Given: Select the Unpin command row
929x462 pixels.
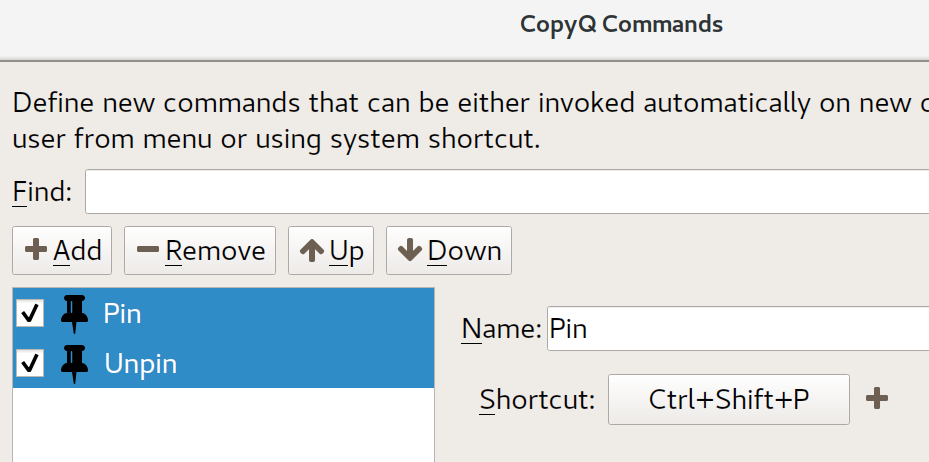Looking at the screenshot, I should tap(223, 363).
